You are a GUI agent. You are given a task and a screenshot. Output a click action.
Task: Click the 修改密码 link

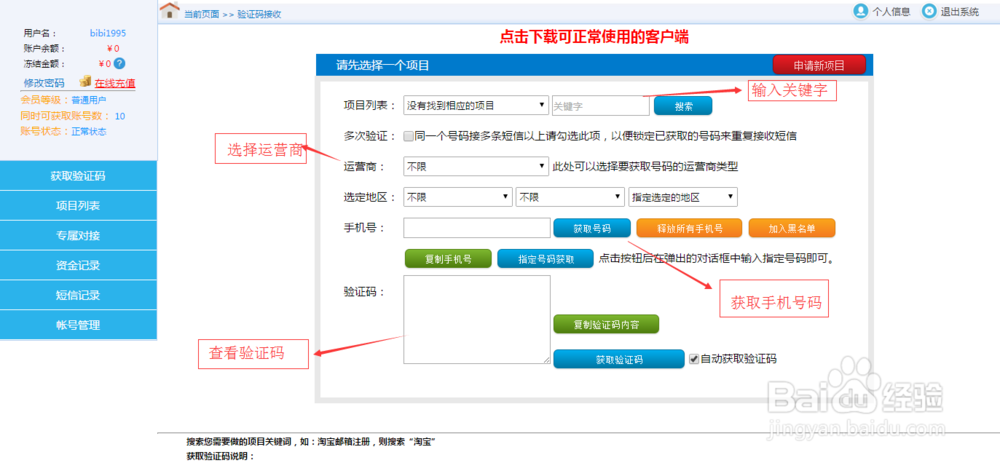(44, 82)
